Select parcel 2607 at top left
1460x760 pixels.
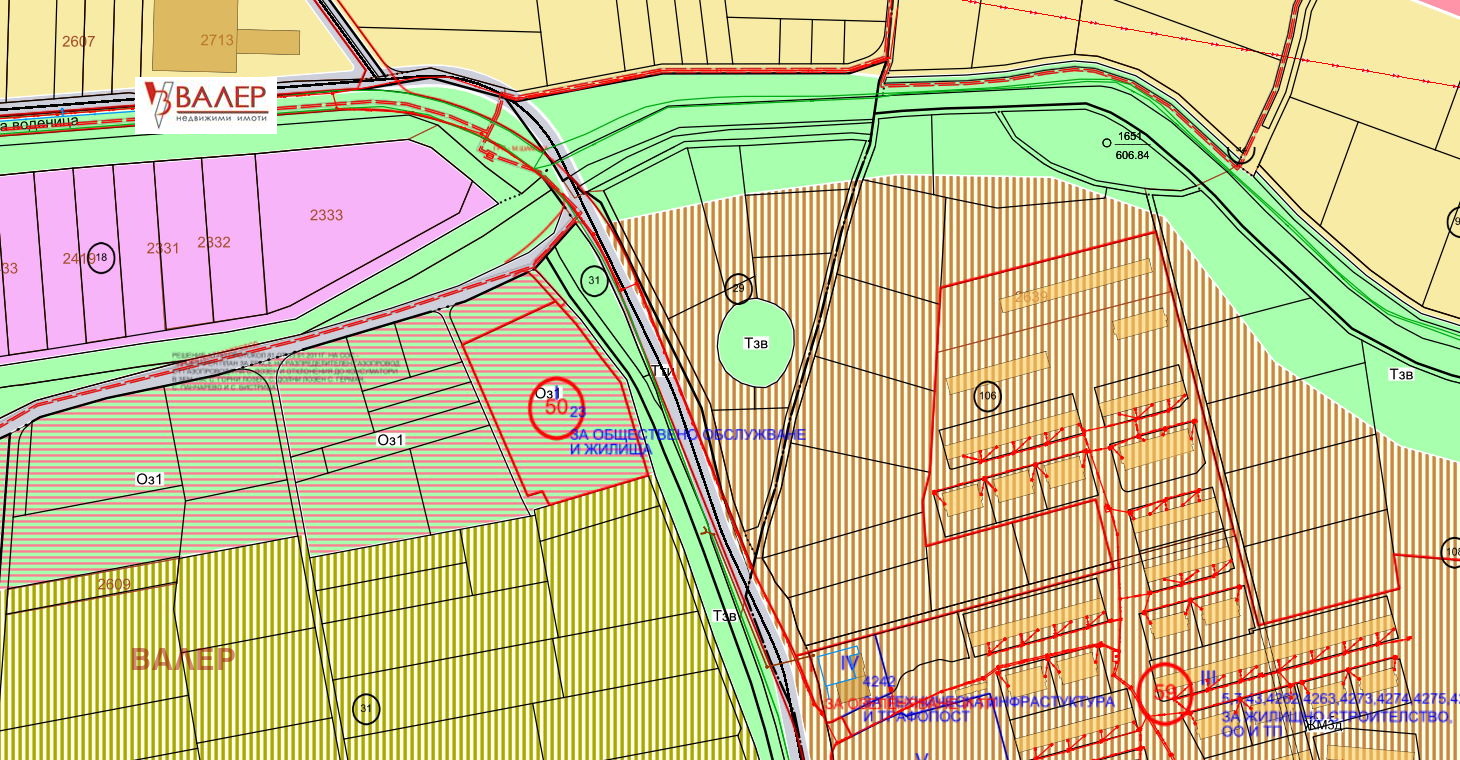(x=78, y=41)
